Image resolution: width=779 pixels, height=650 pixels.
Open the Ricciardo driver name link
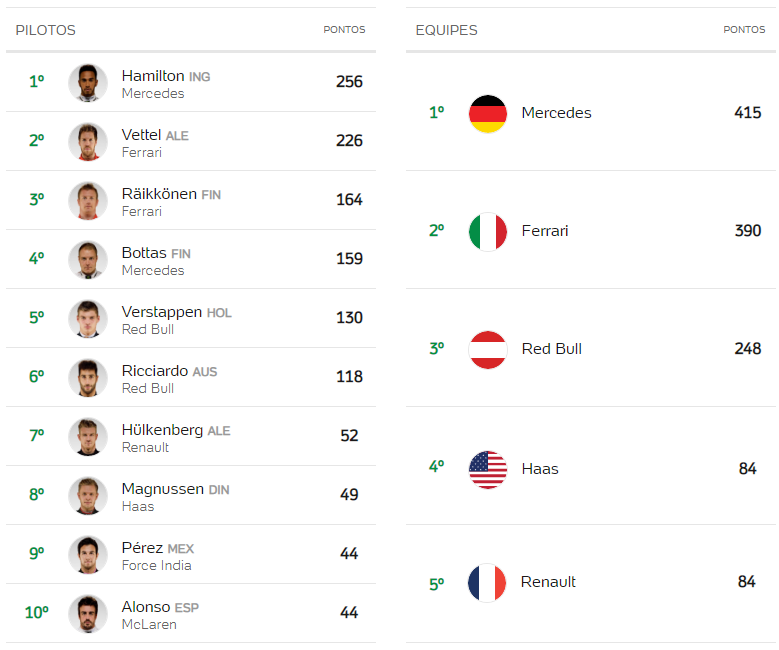(x=155, y=371)
